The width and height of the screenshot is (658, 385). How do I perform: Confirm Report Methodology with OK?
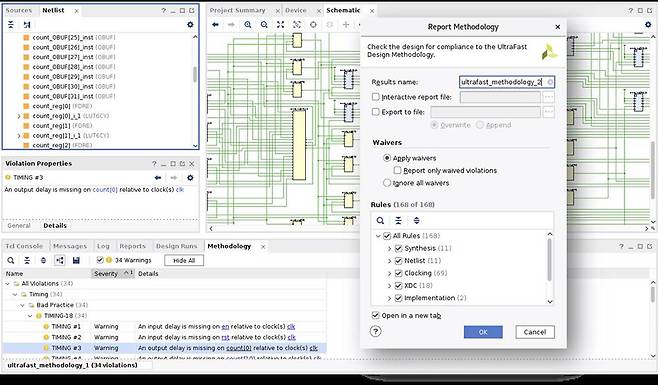(483, 332)
